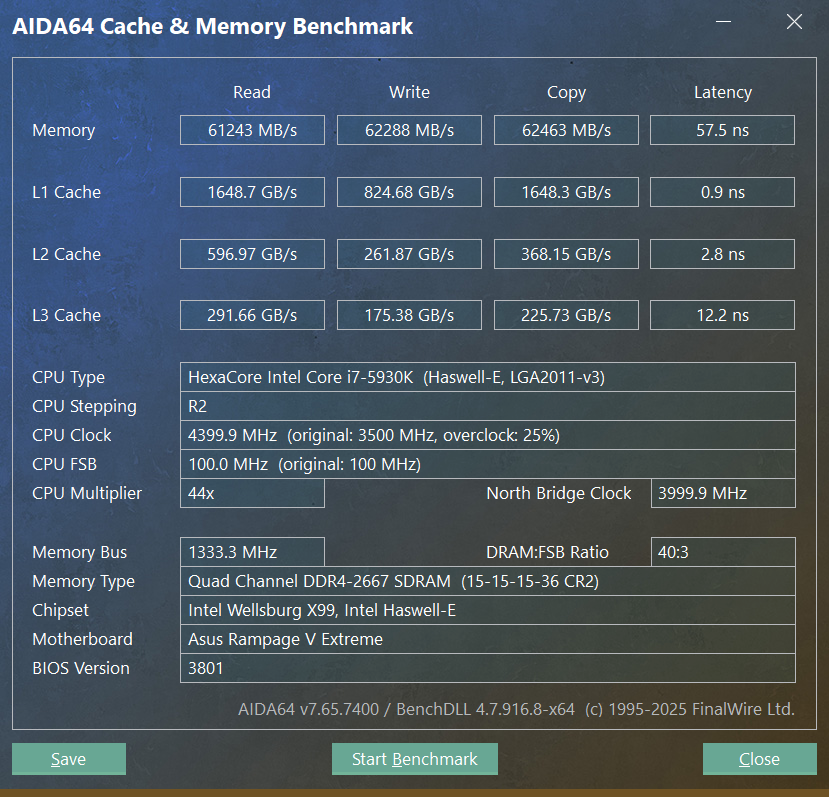Save the benchmark results
Screen dimensions: 829x797
[69, 759]
